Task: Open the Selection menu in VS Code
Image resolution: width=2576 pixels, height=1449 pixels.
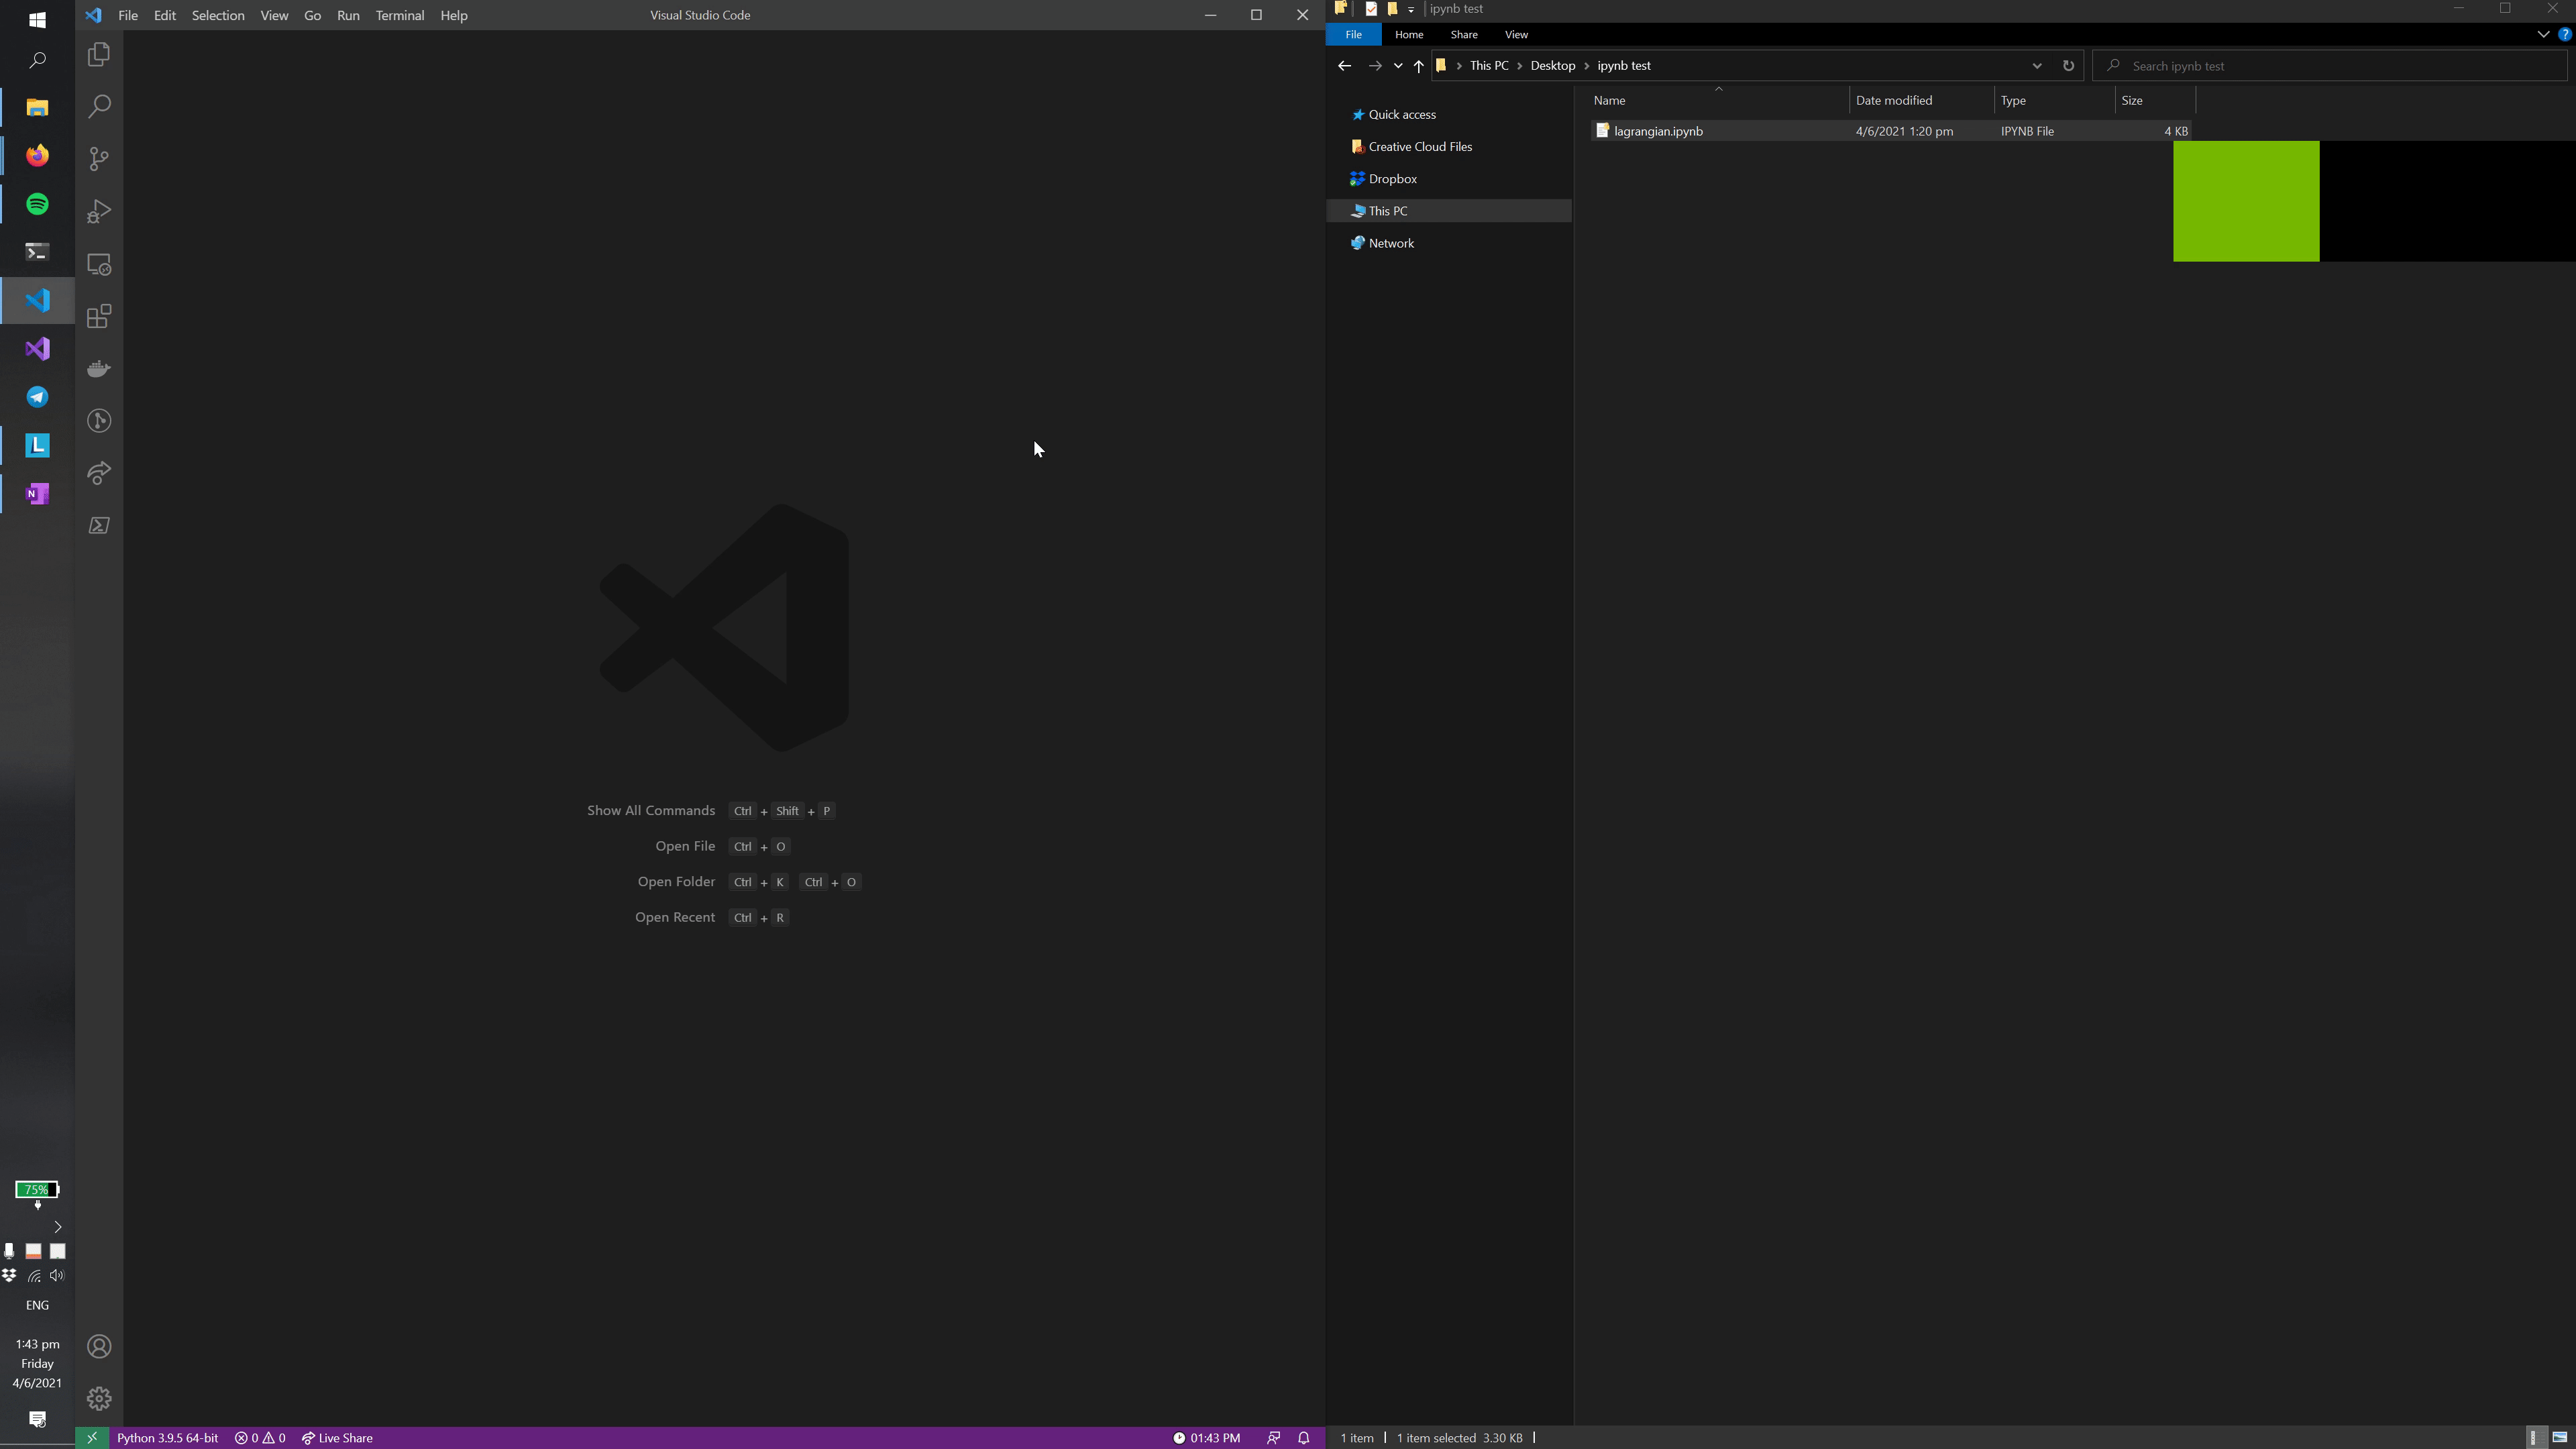Action: point(218,15)
